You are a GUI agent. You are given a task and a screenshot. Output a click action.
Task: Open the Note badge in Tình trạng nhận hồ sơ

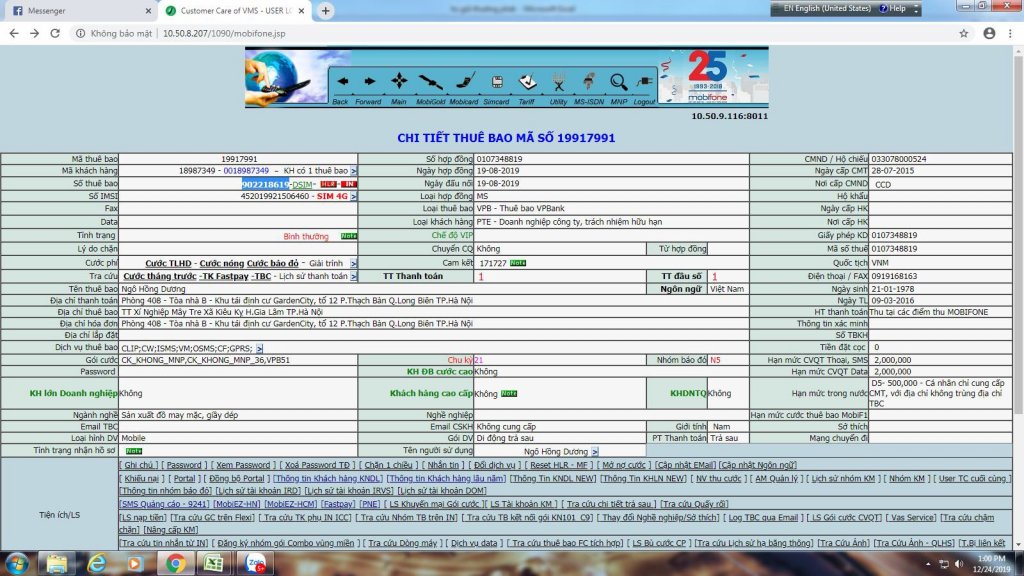coord(134,451)
